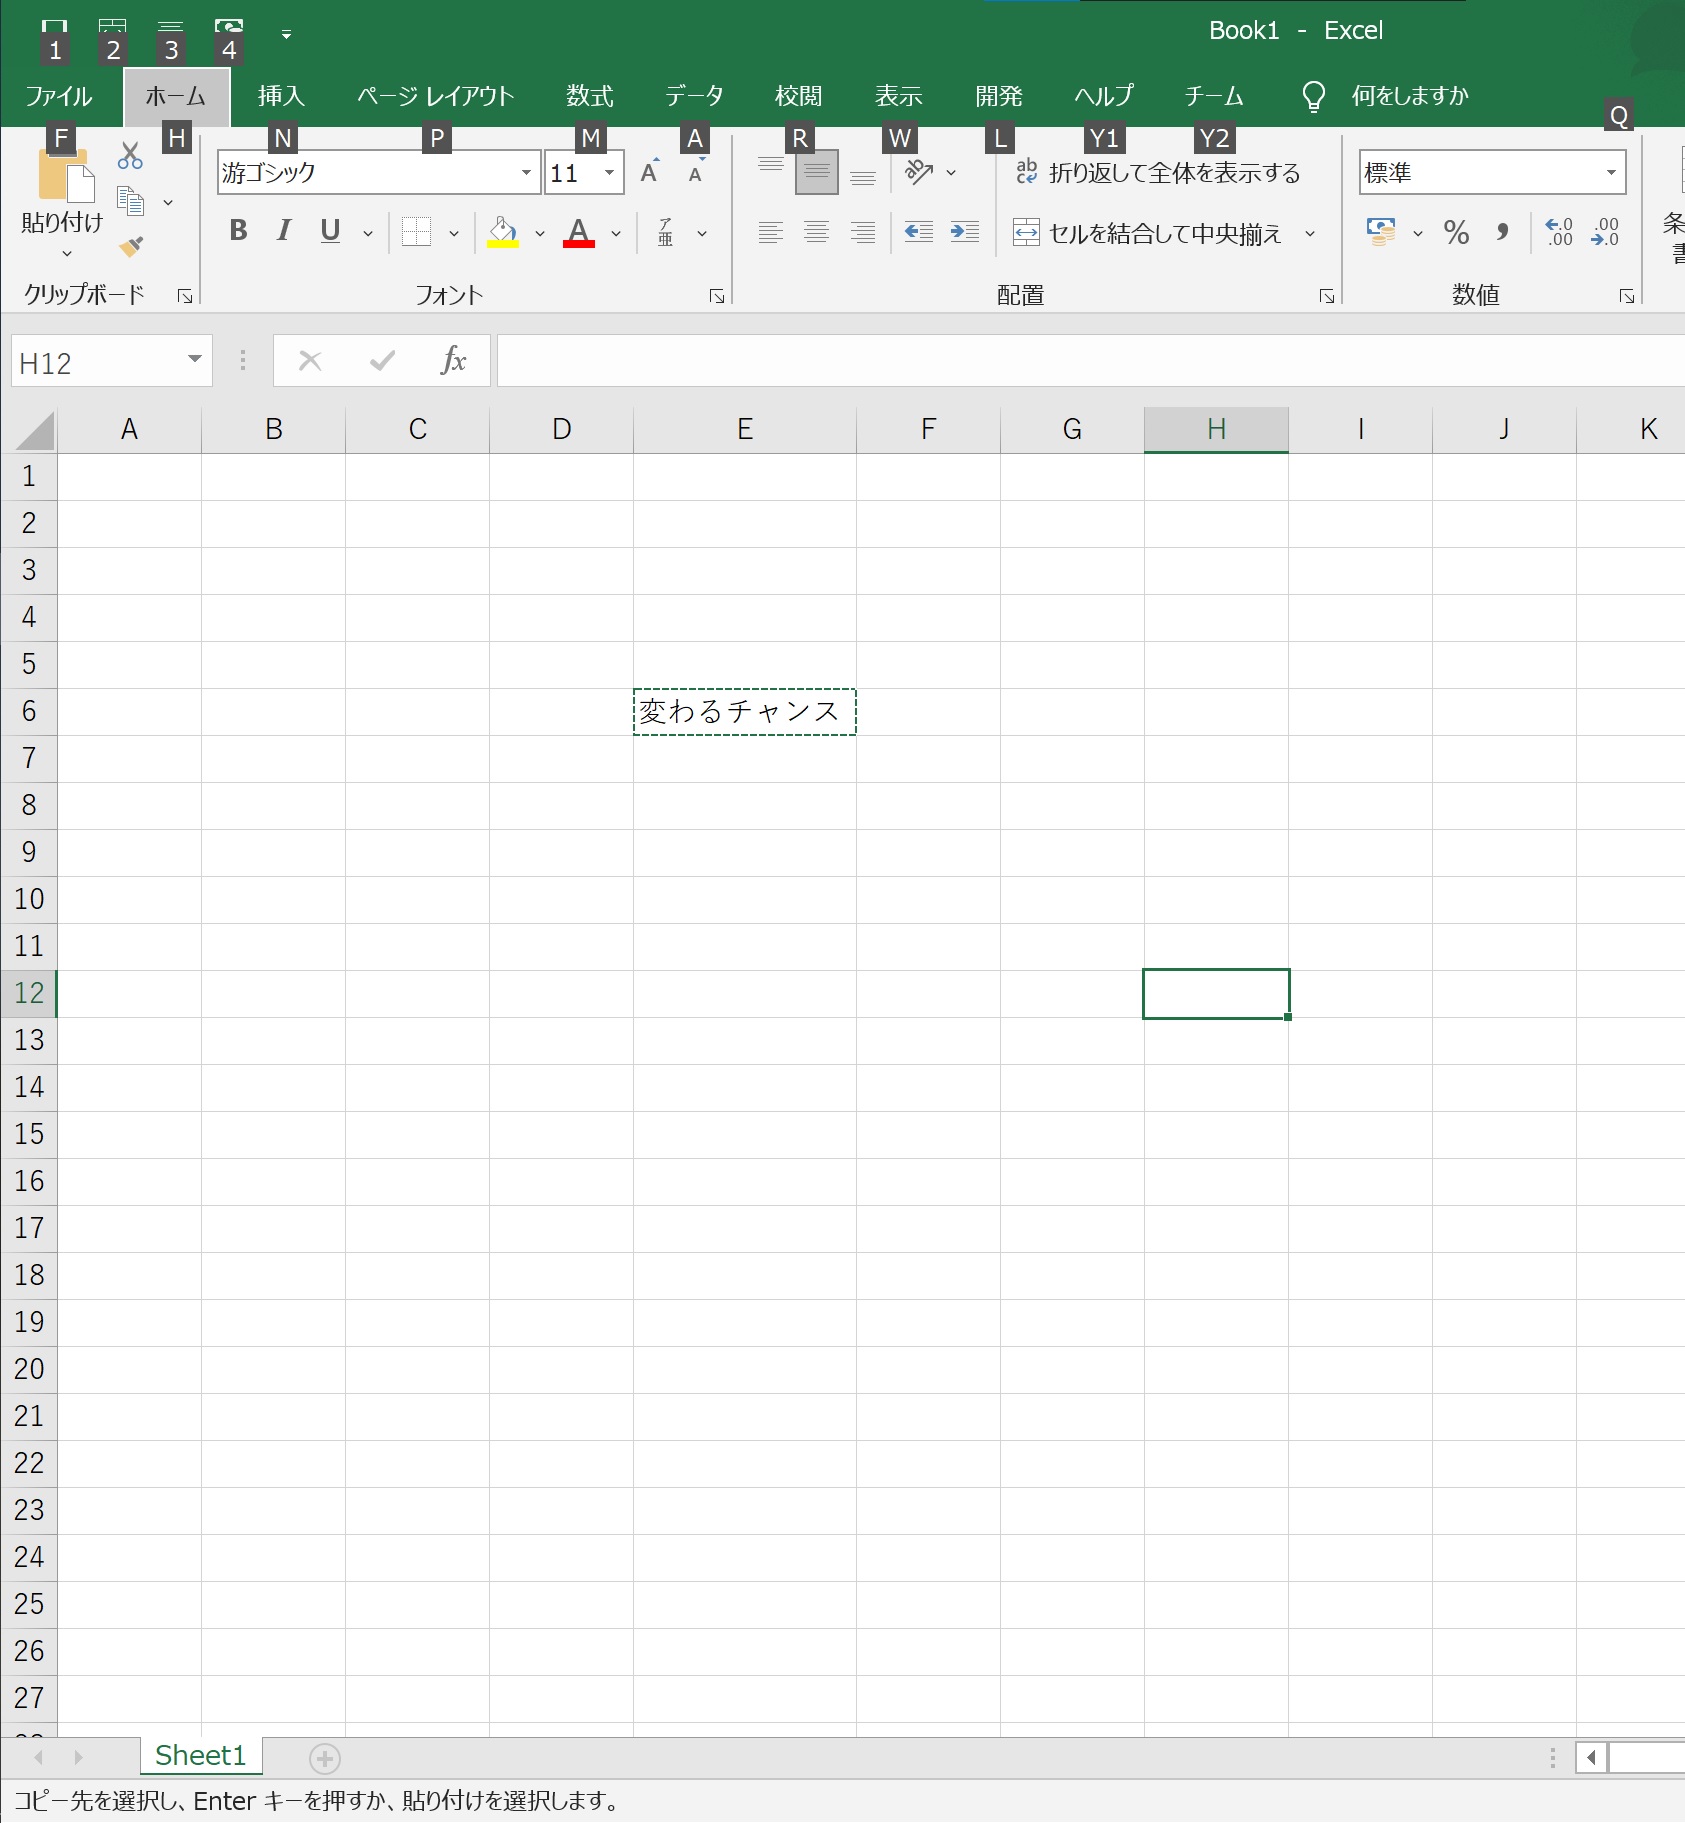Select the Sheet1 sheet tab
The height and width of the screenshot is (1823, 1685).
click(x=201, y=1756)
